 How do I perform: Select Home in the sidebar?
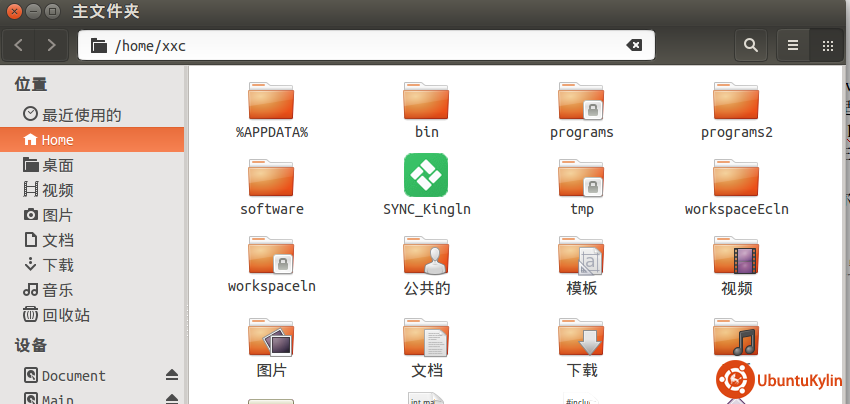click(x=57, y=140)
